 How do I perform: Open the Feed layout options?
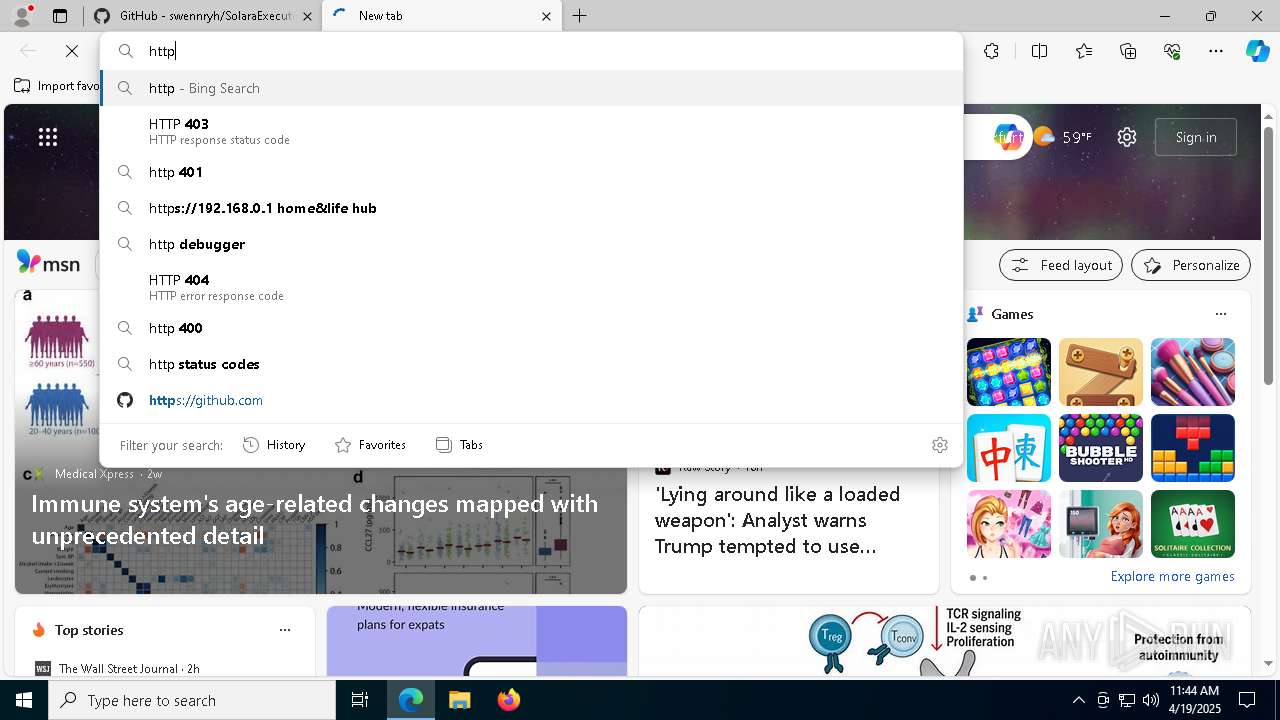(1061, 265)
